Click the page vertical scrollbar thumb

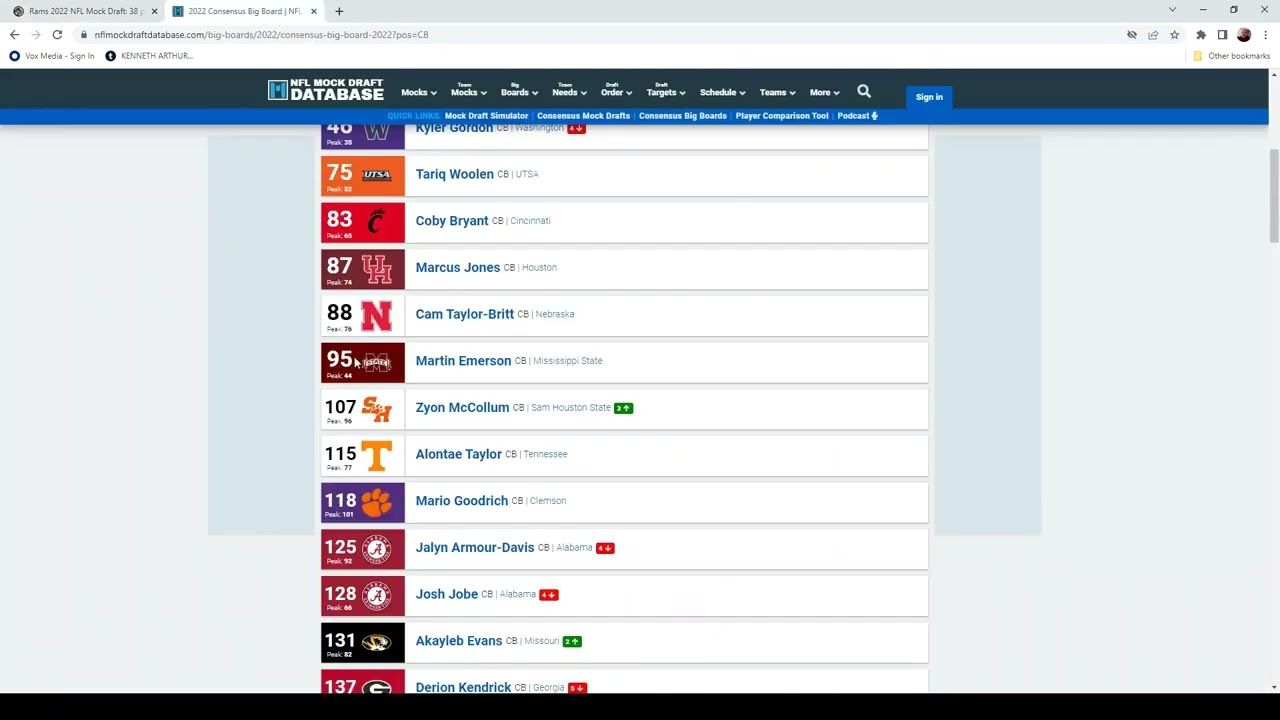click(1274, 195)
